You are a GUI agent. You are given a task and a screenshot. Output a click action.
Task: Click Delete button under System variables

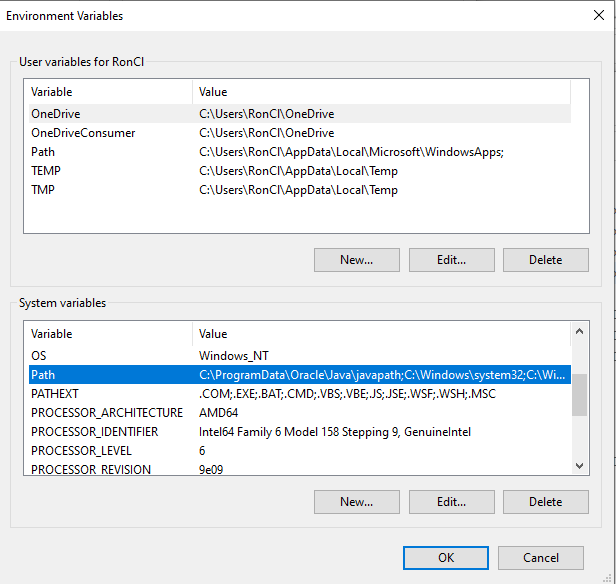coord(545,502)
